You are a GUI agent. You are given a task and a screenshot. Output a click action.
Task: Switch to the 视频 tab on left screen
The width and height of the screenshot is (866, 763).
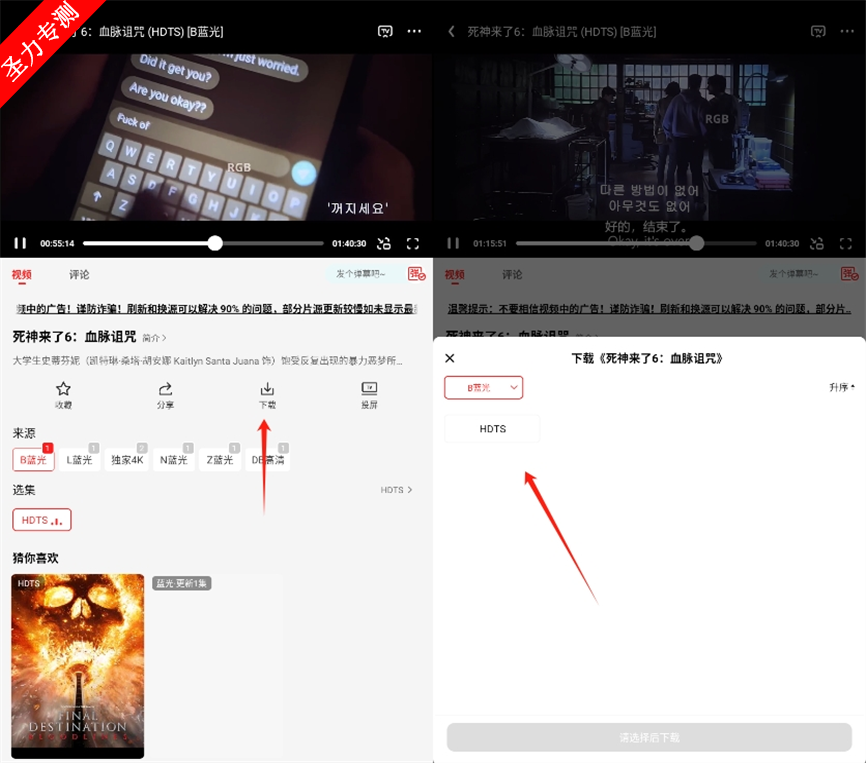point(22,274)
